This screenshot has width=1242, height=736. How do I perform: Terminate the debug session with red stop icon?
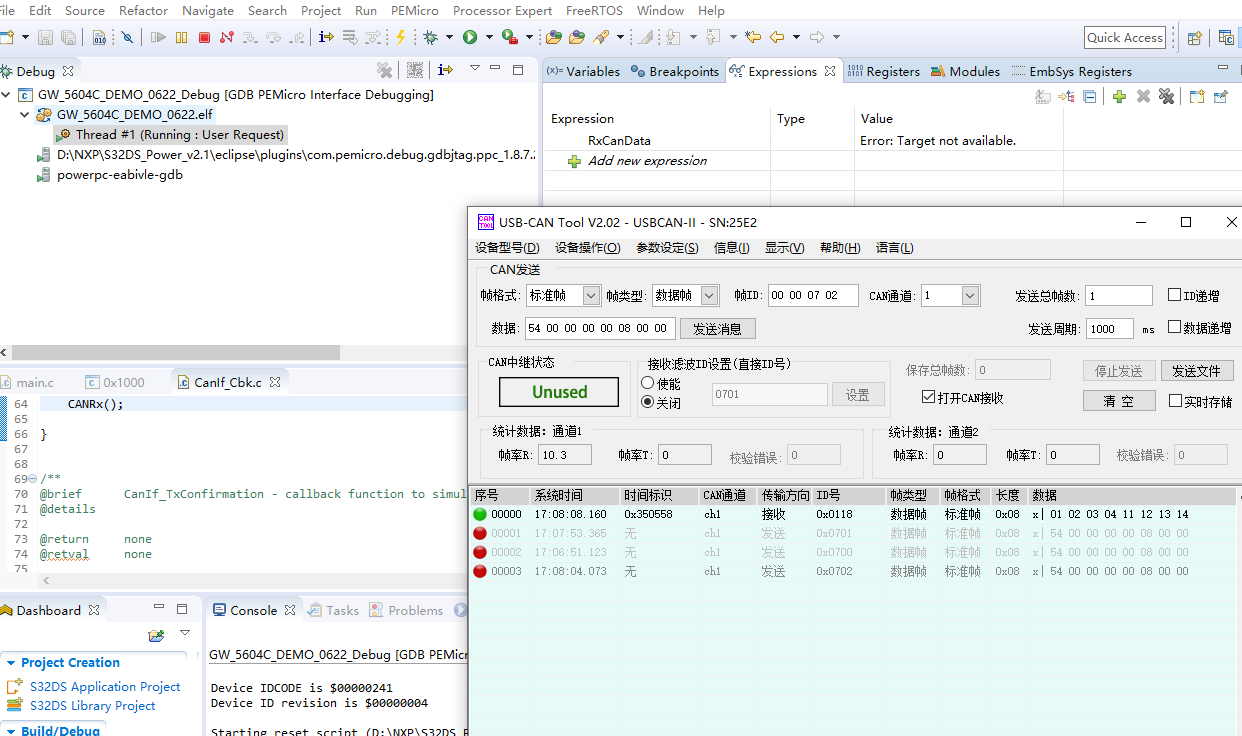coord(204,37)
